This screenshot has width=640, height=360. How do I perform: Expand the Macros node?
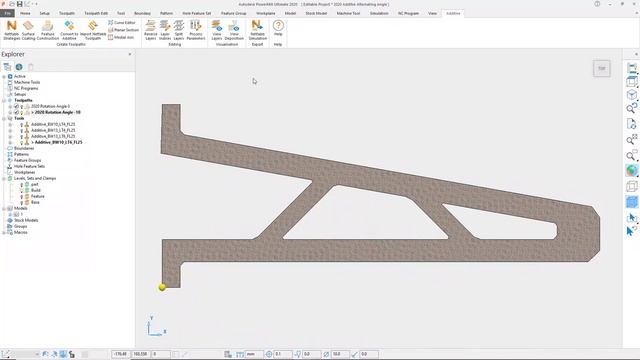[4, 232]
